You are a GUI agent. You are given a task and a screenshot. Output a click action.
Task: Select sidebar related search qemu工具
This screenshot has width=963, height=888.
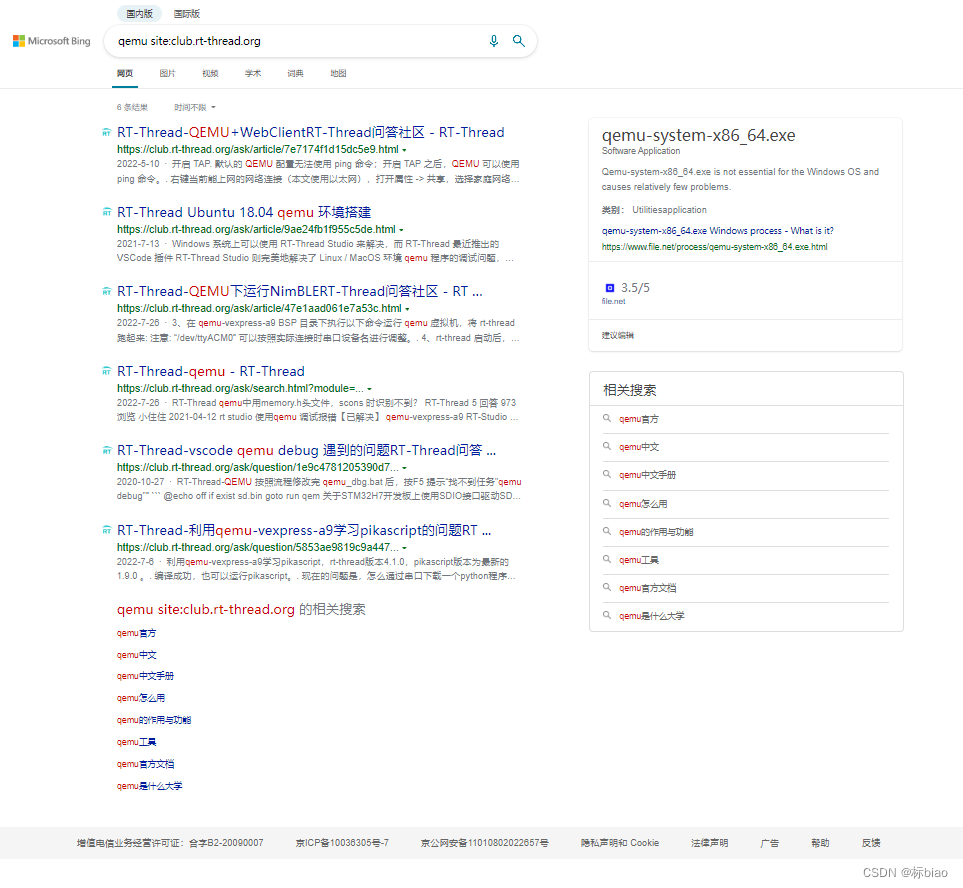pyautogui.click(x=639, y=560)
